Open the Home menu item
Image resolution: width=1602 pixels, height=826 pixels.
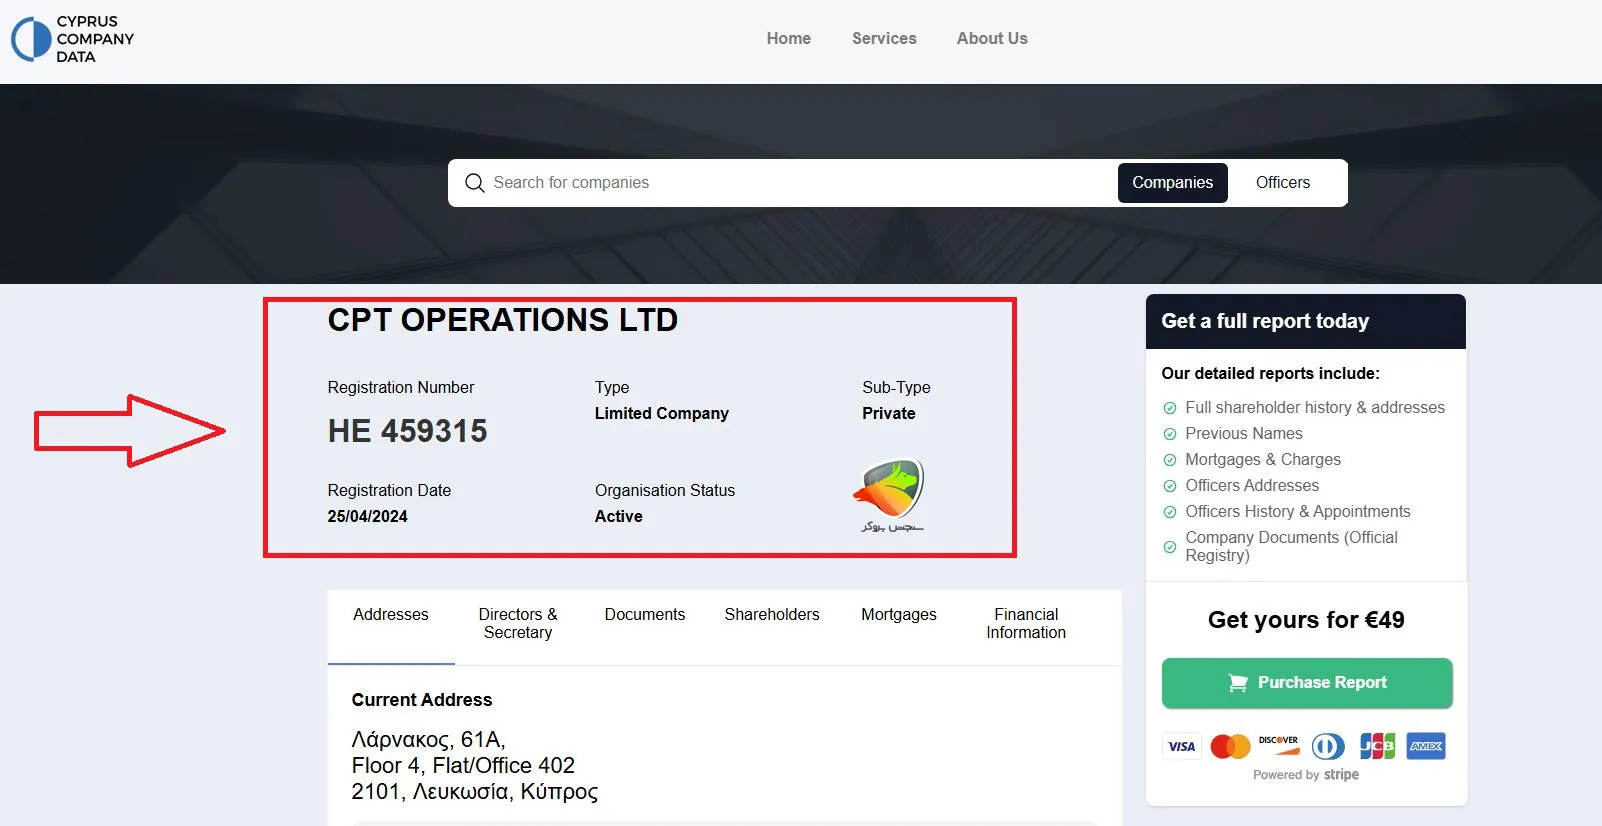tap(789, 38)
